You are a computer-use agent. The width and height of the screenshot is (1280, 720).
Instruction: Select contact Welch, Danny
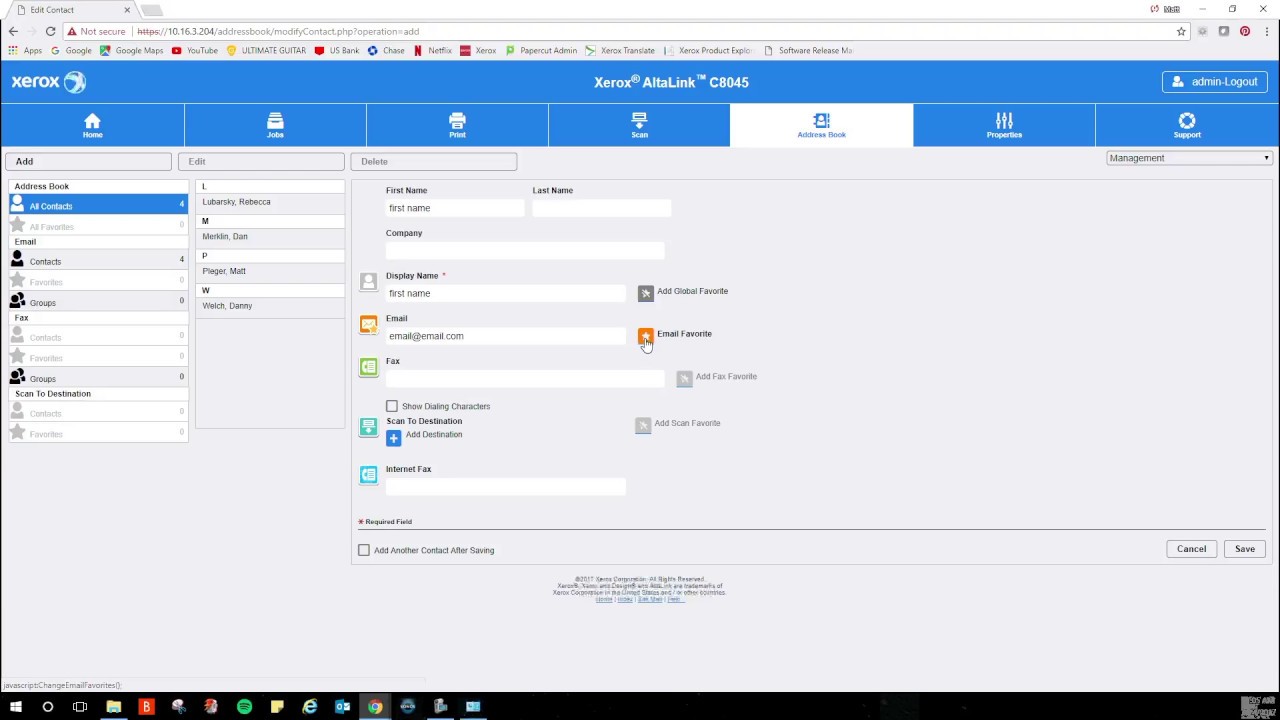click(270, 306)
